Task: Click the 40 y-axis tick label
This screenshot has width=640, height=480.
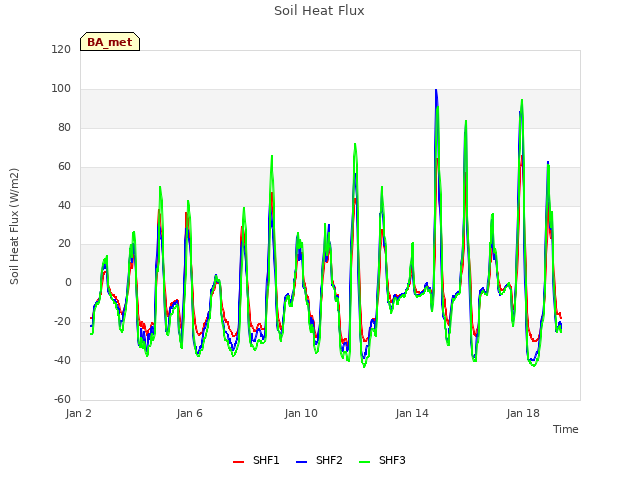Action: [64, 206]
